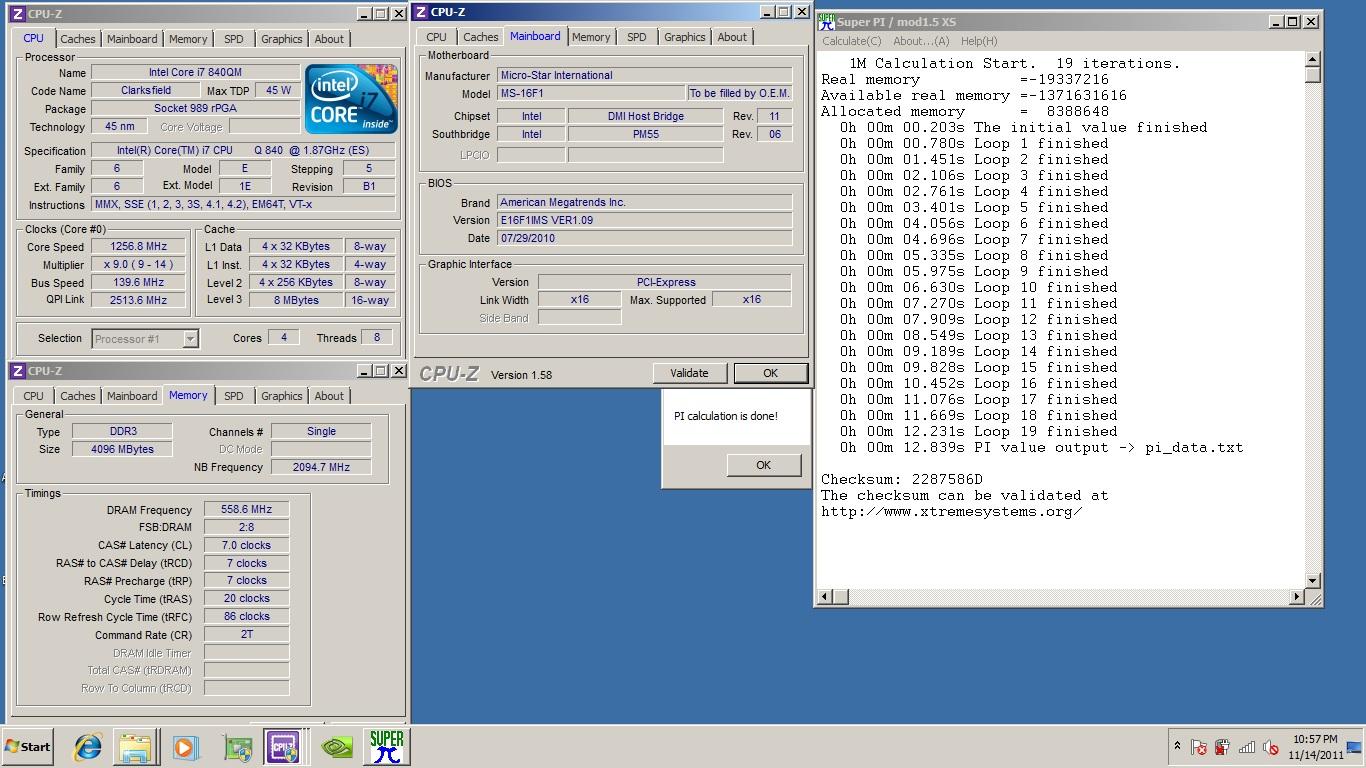Click Super PI vertical scrollbar up arrow
This screenshot has height=768, width=1366.
point(1313,60)
